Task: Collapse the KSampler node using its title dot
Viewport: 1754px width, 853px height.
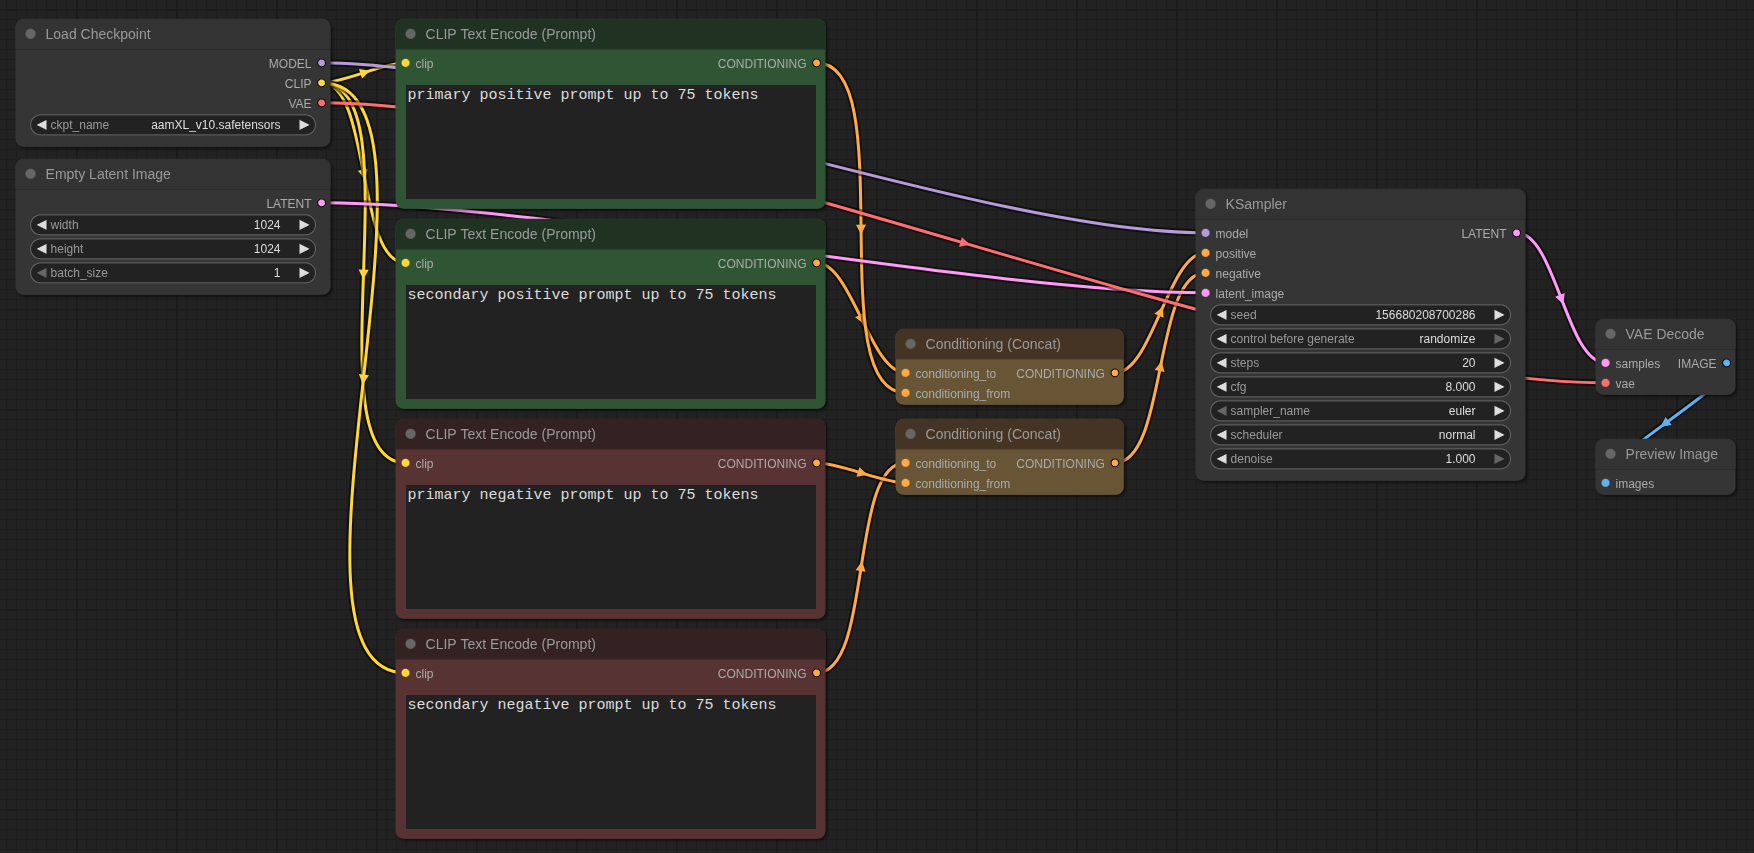Action: coord(1210,204)
